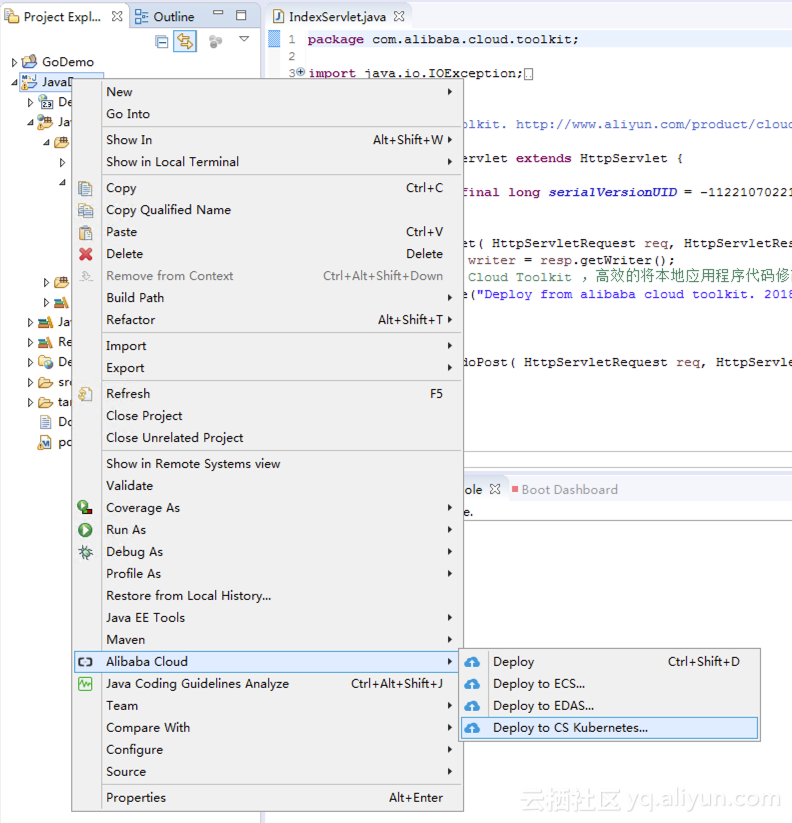Toggle Link with Editor icon
The image size is (792, 823).
click(x=185, y=41)
